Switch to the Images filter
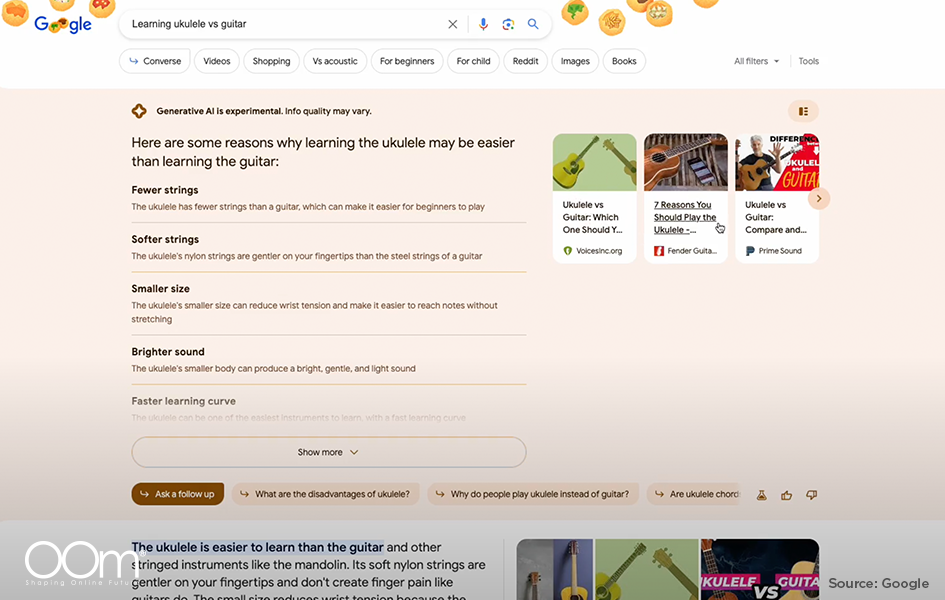 [x=575, y=61]
